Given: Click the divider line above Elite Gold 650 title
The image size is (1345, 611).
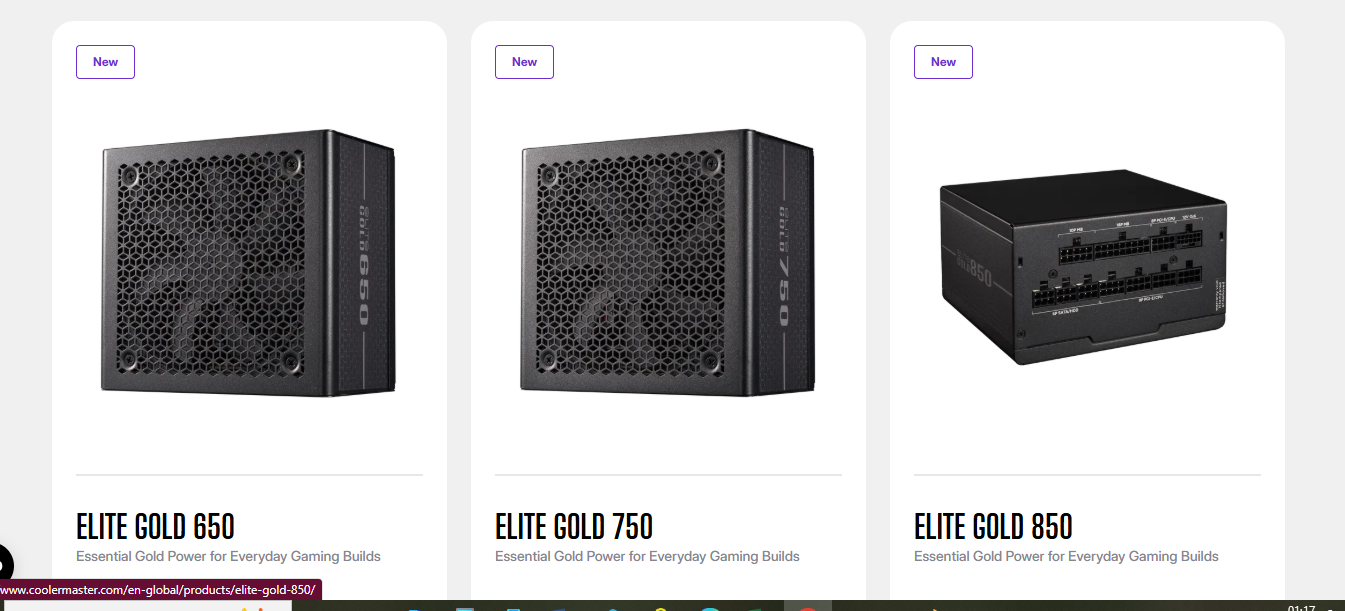Looking at the screenshot, I should 249,475.
